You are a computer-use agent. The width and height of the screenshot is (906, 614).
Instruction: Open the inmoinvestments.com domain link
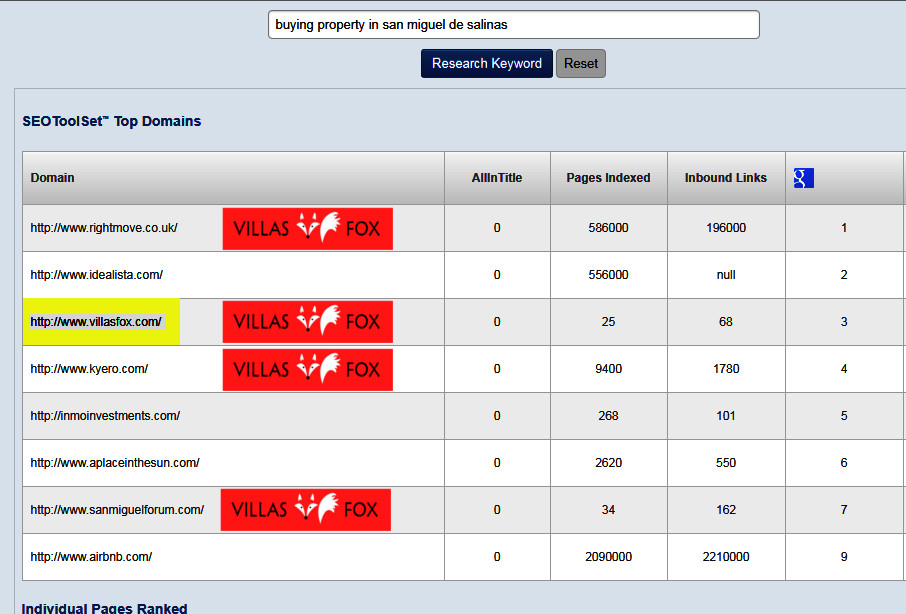tap(105, 416)
